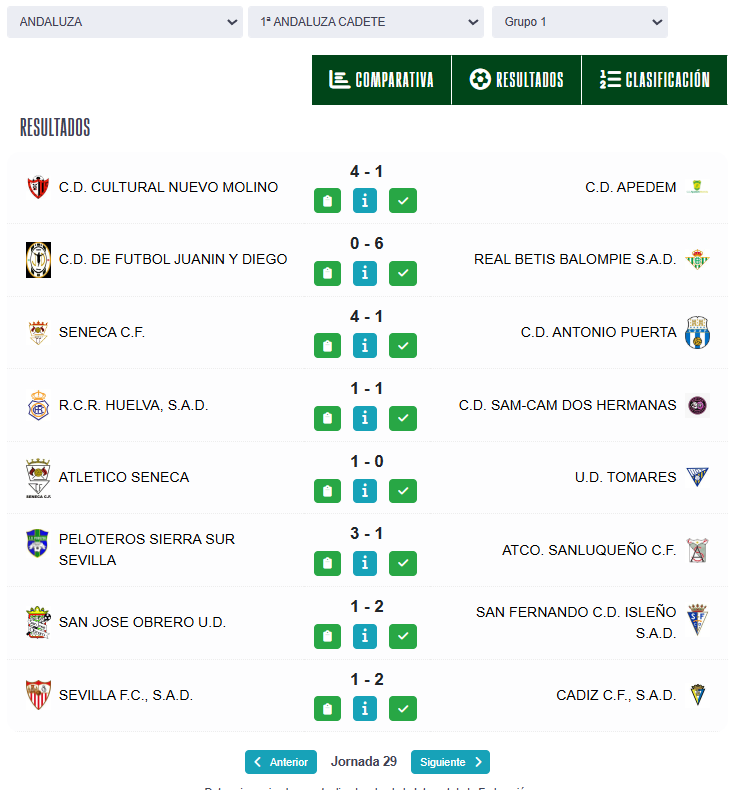Open the ANDALUZA federation dropdown
The image size is (735, 790).
(x=125, y=22)
